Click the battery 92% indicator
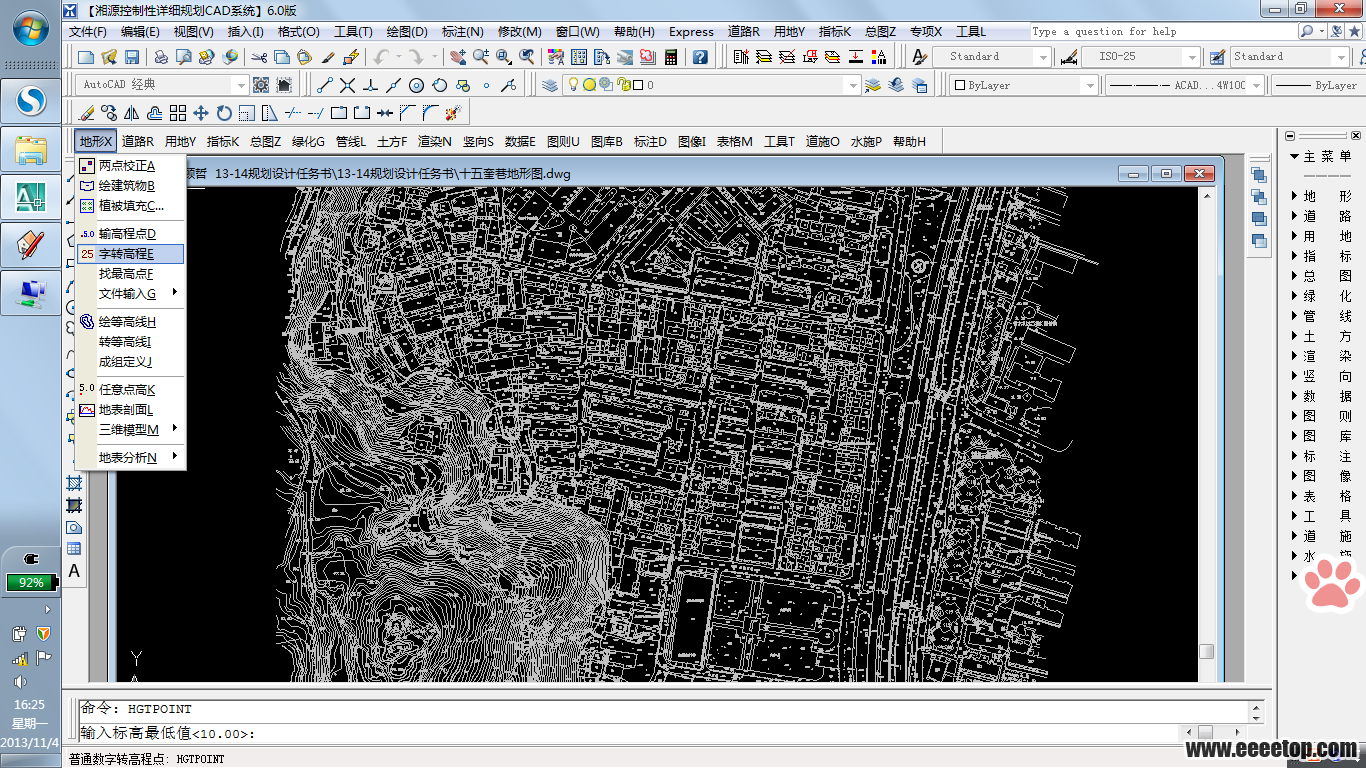 [x=31, y=582]
